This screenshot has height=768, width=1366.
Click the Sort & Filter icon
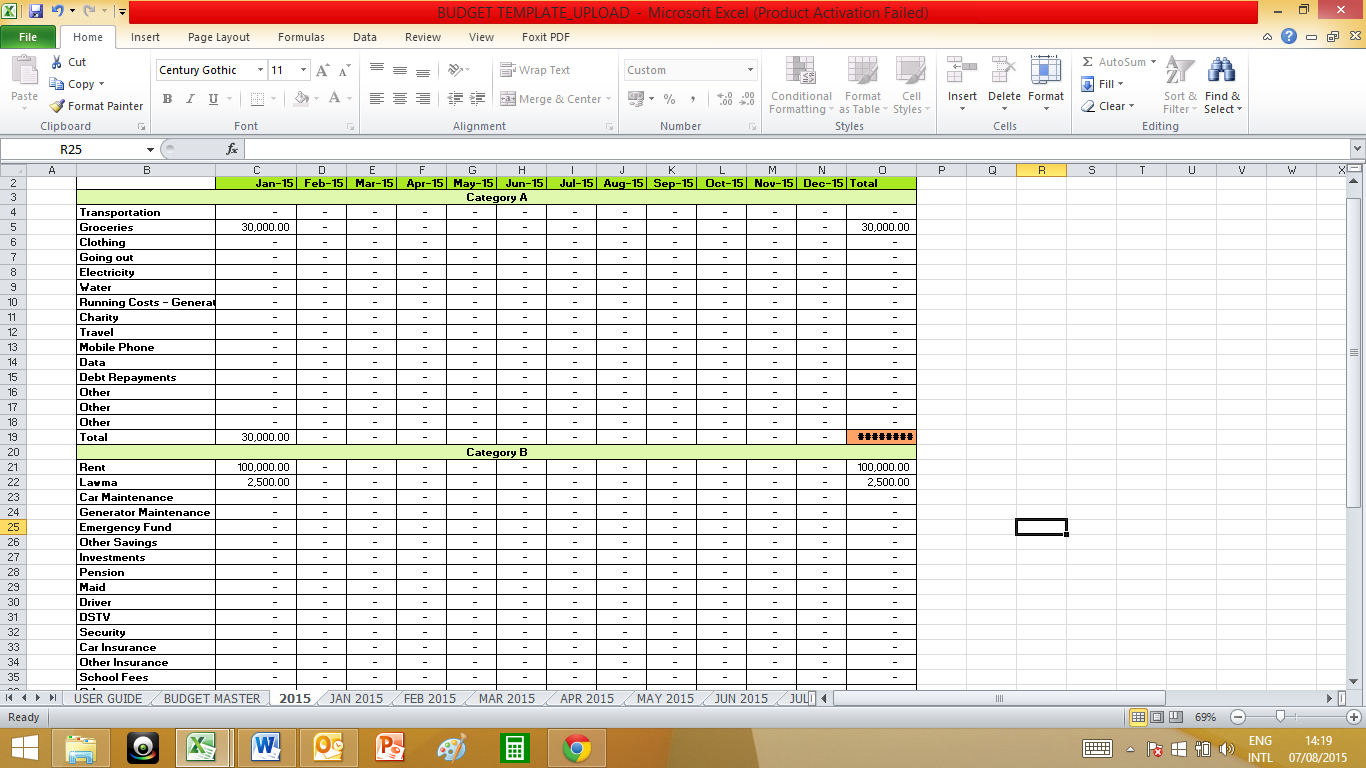point(1180,72)
